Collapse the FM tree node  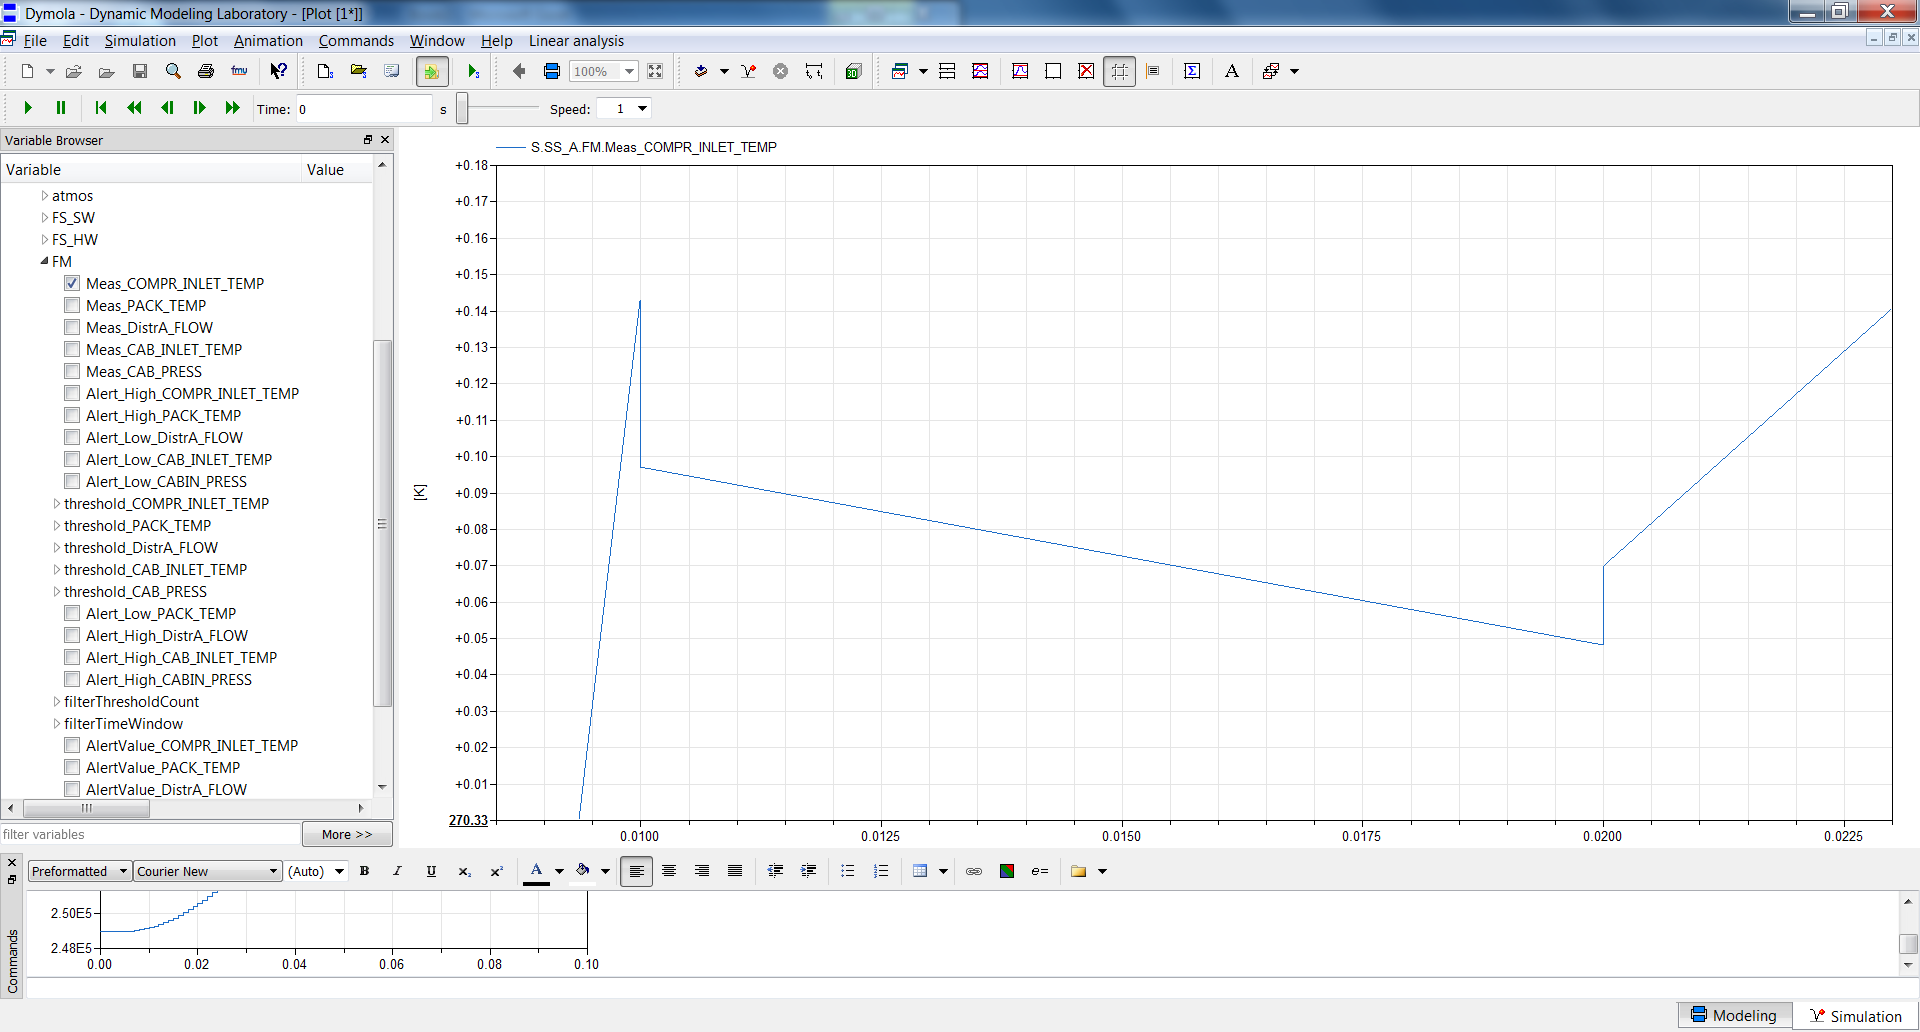[44, 261]
